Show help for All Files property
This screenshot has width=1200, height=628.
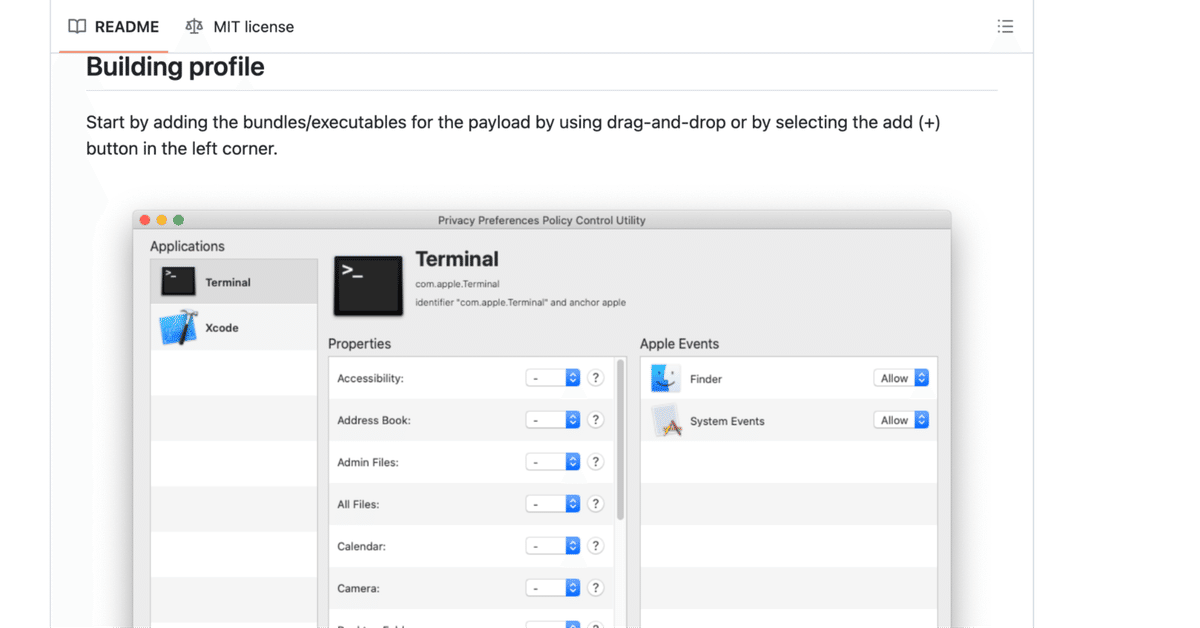point(596,504)
